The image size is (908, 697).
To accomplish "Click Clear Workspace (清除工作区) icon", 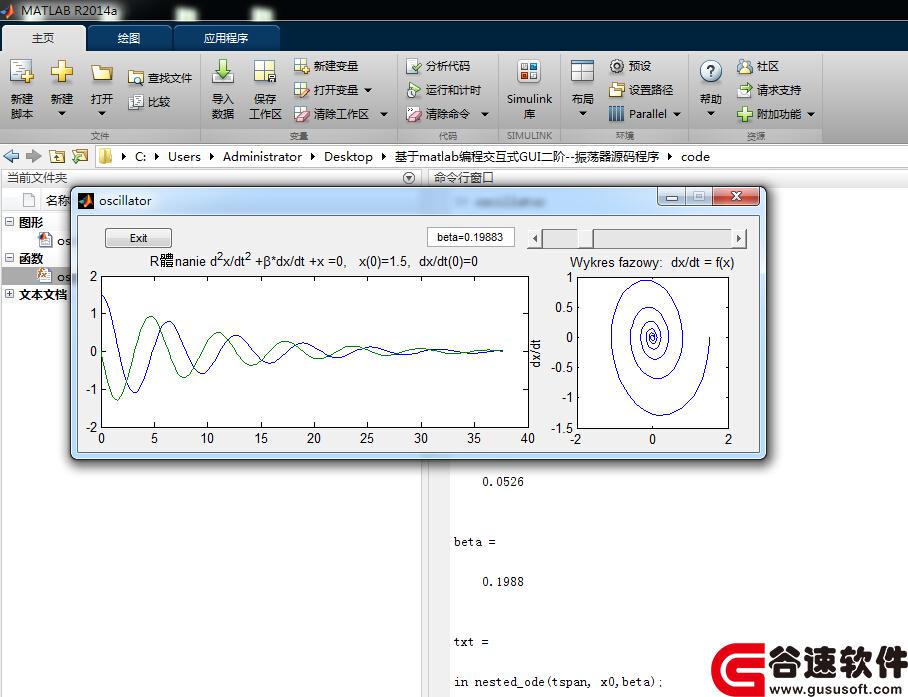I will point(301,114).
